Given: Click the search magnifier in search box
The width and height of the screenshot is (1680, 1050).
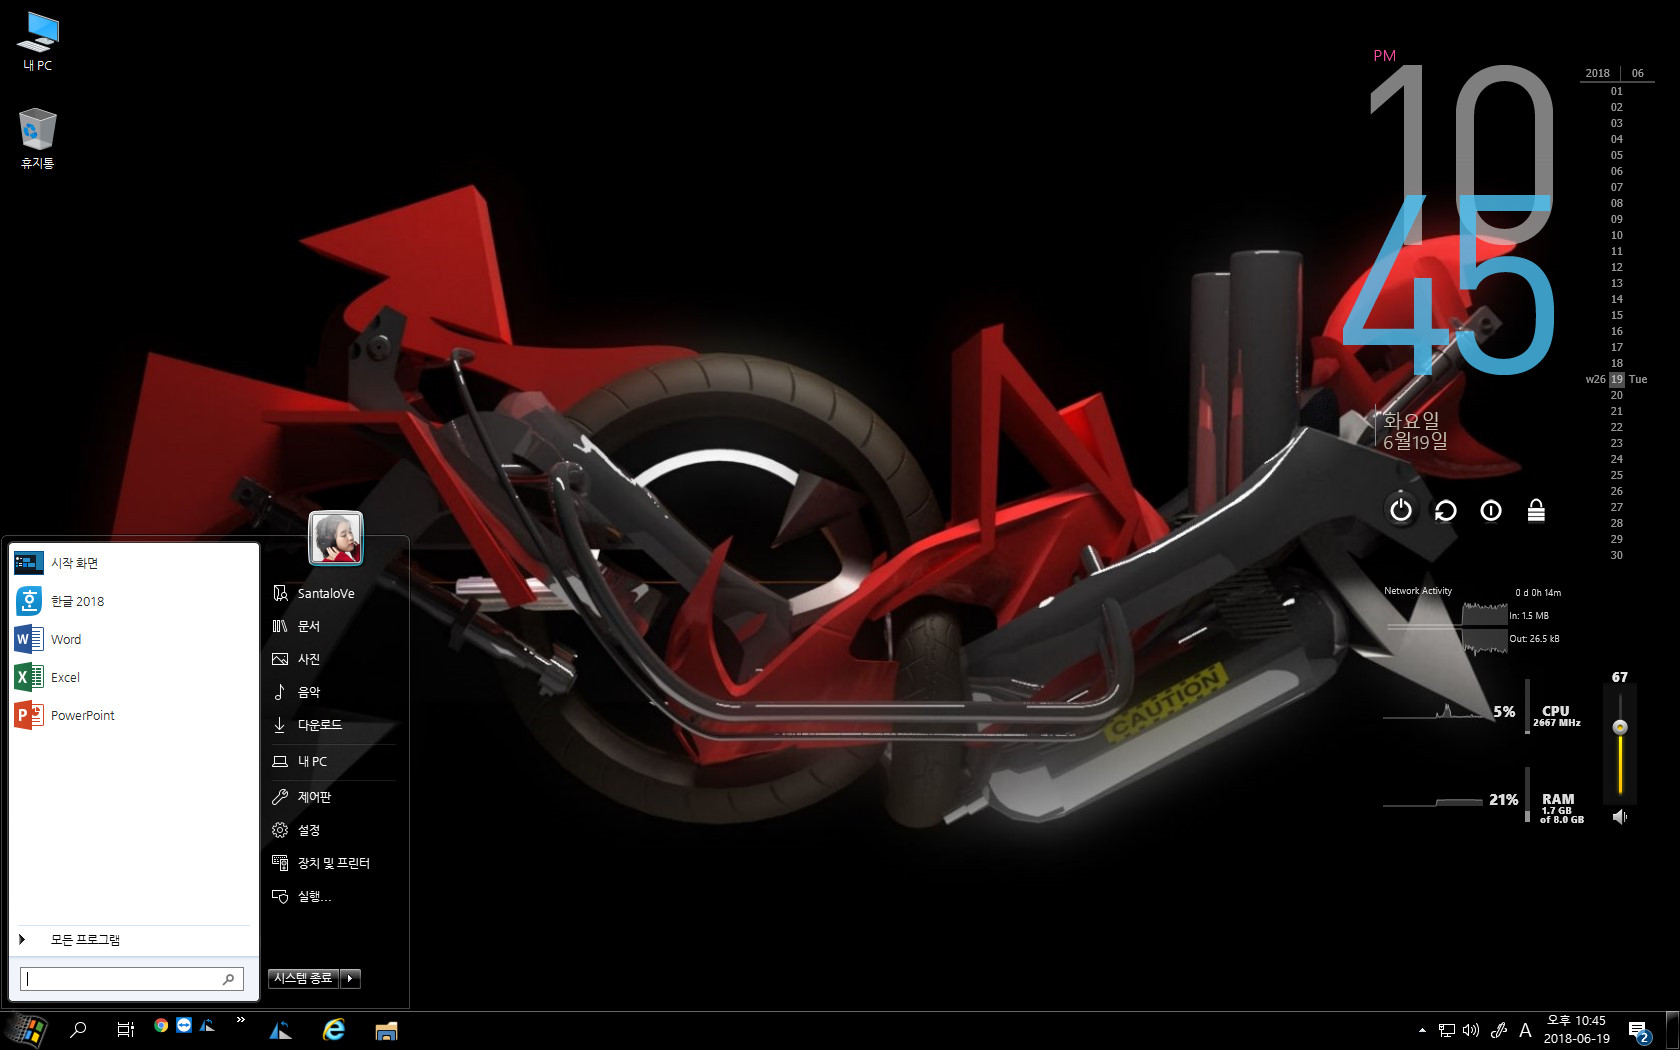Looking at the screenshot, I should (229, 979).
